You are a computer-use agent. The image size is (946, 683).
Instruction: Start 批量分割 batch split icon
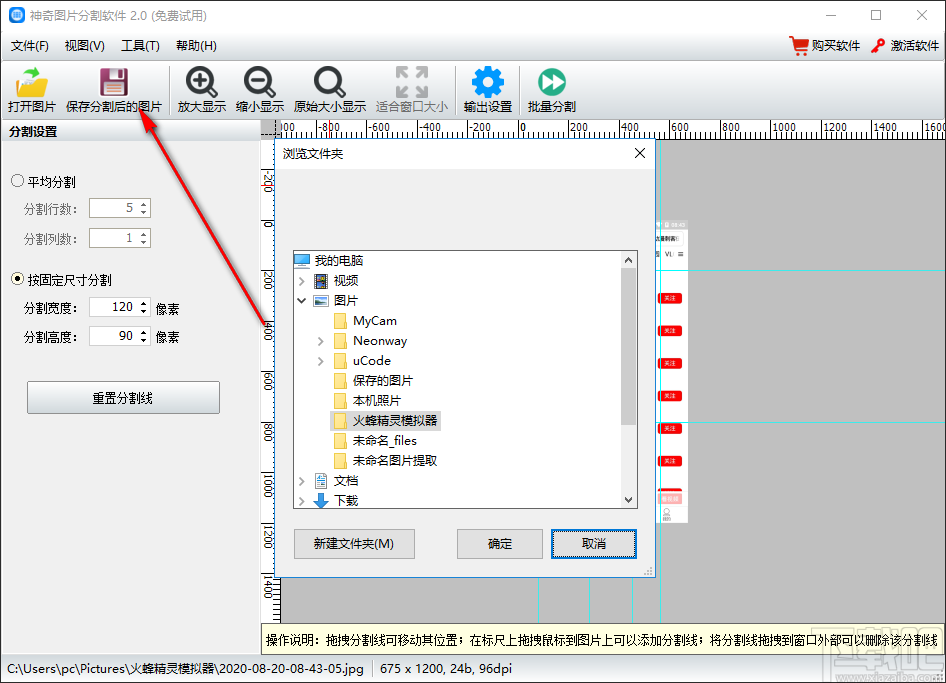pos(551,82)
